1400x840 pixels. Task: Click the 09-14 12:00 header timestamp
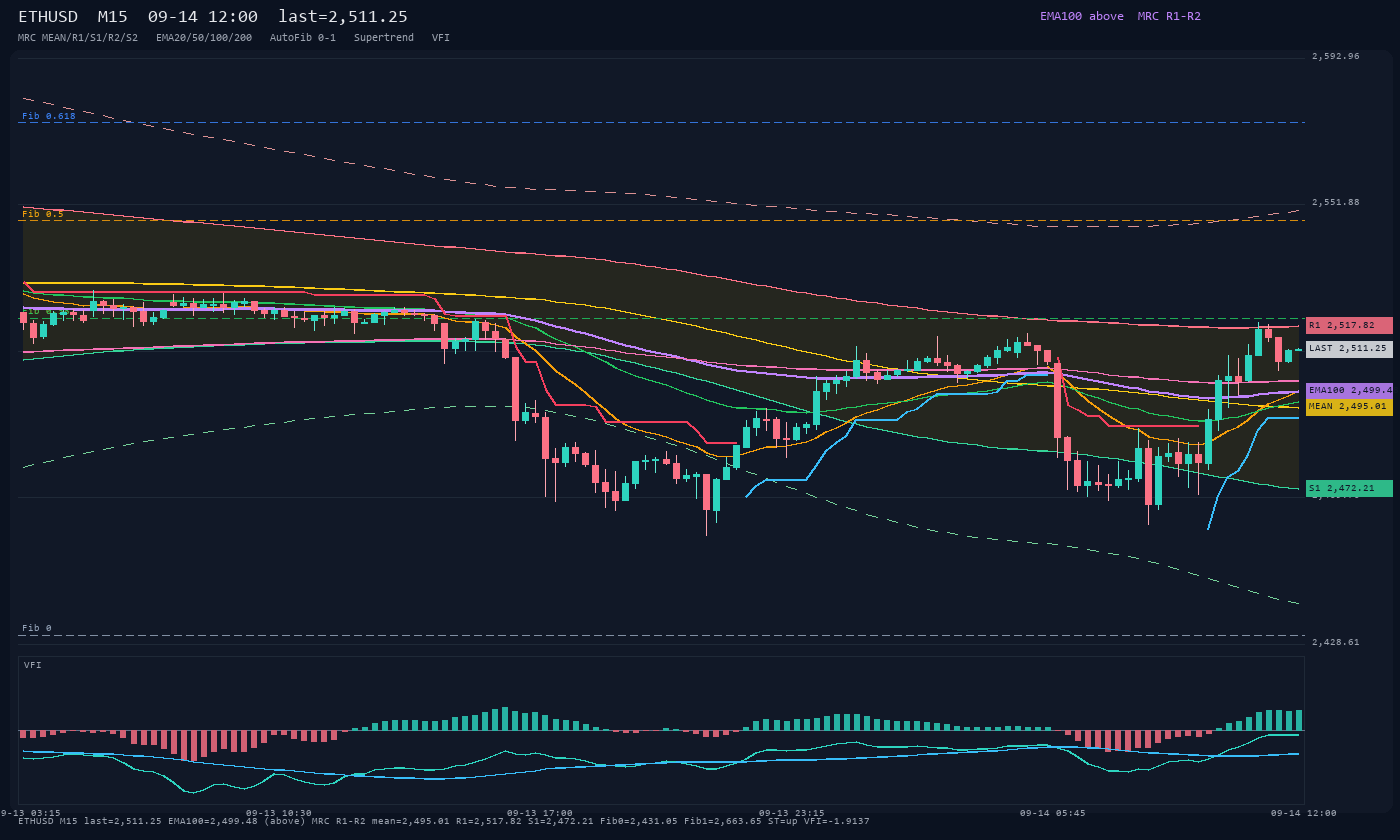[202, 17]
